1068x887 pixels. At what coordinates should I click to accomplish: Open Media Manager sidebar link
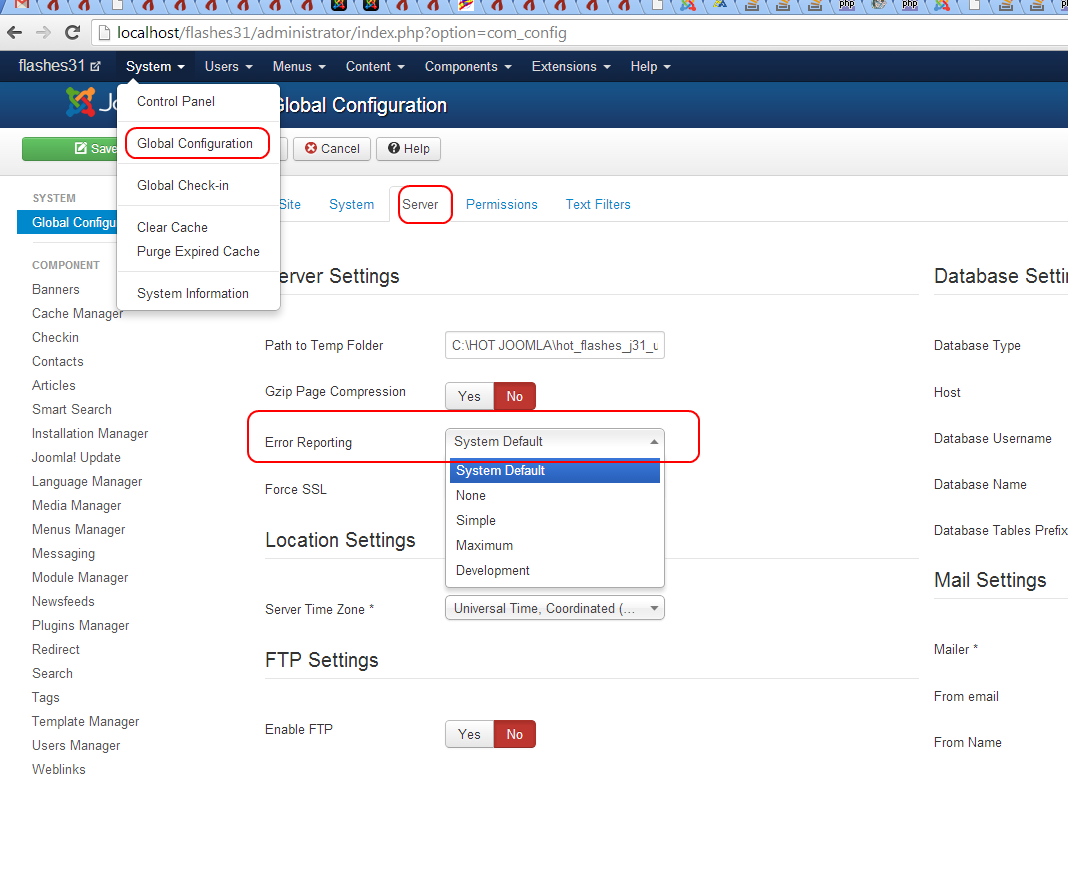tap(76, 505)
